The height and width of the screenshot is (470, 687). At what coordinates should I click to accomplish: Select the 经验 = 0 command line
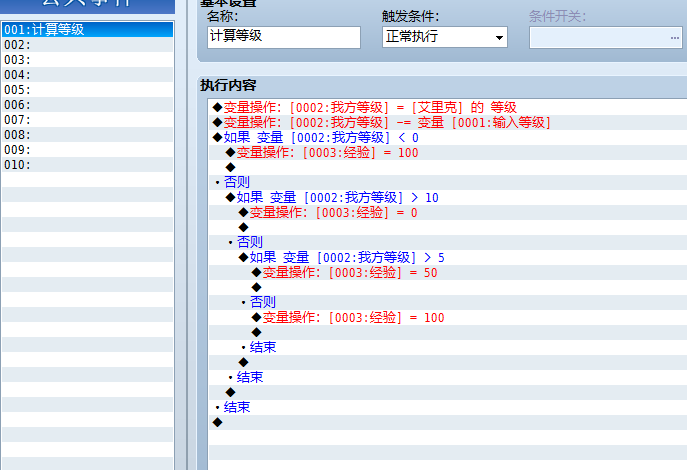[x=448, y=212]
